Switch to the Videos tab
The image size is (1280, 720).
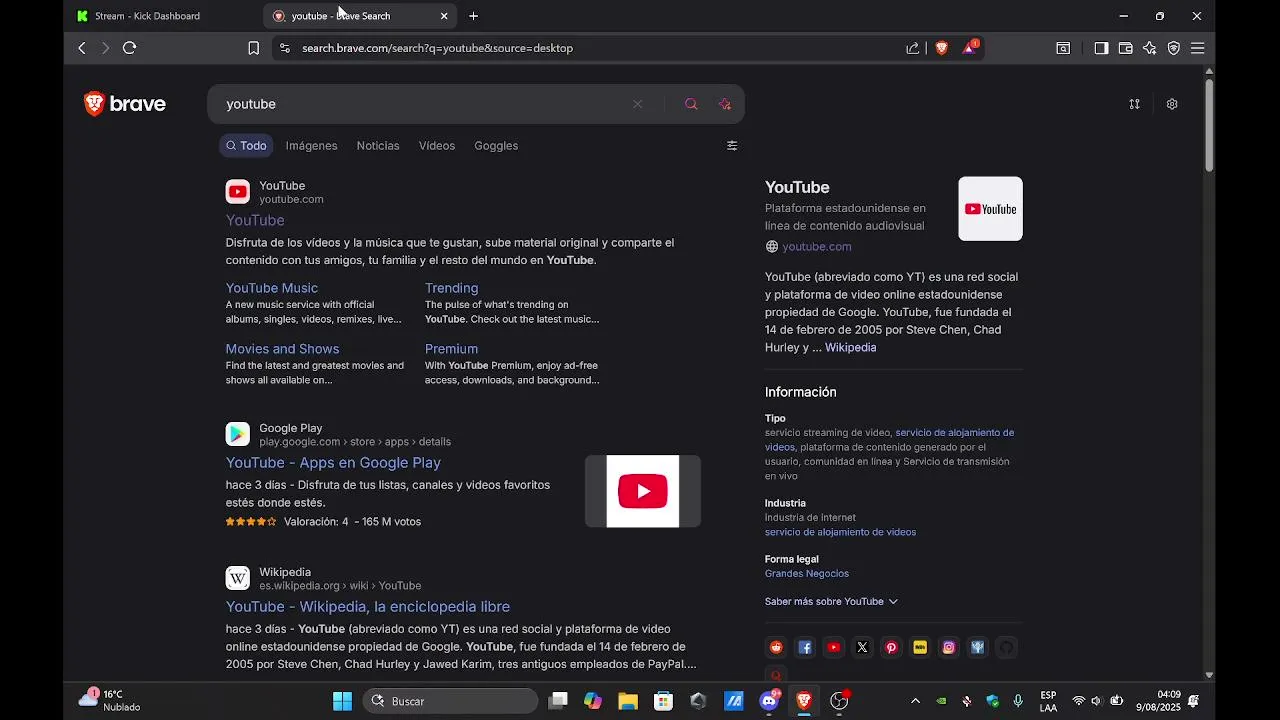point(437,146)
